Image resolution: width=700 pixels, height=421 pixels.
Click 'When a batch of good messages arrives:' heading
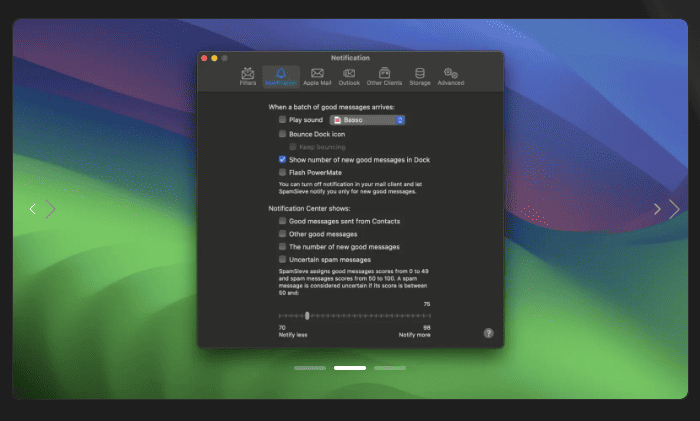pos(331,107)
